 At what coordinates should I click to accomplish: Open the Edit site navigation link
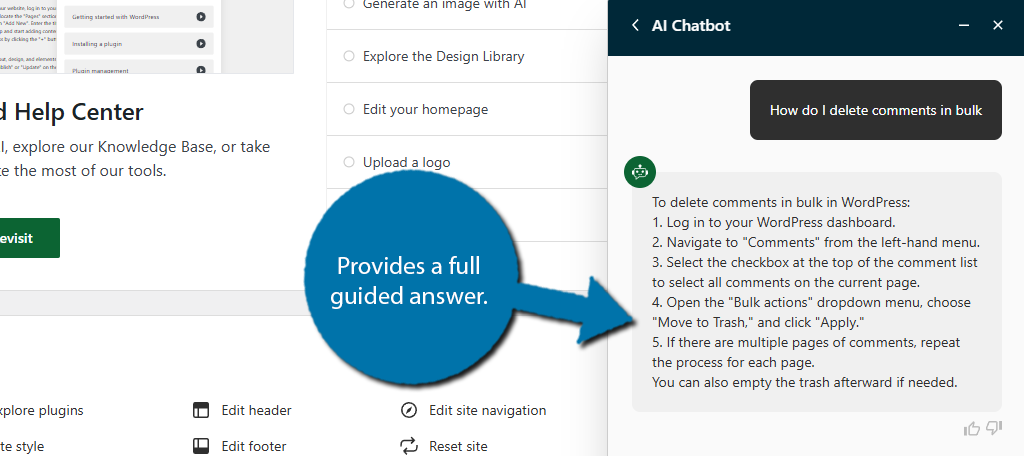pos(487,410)
